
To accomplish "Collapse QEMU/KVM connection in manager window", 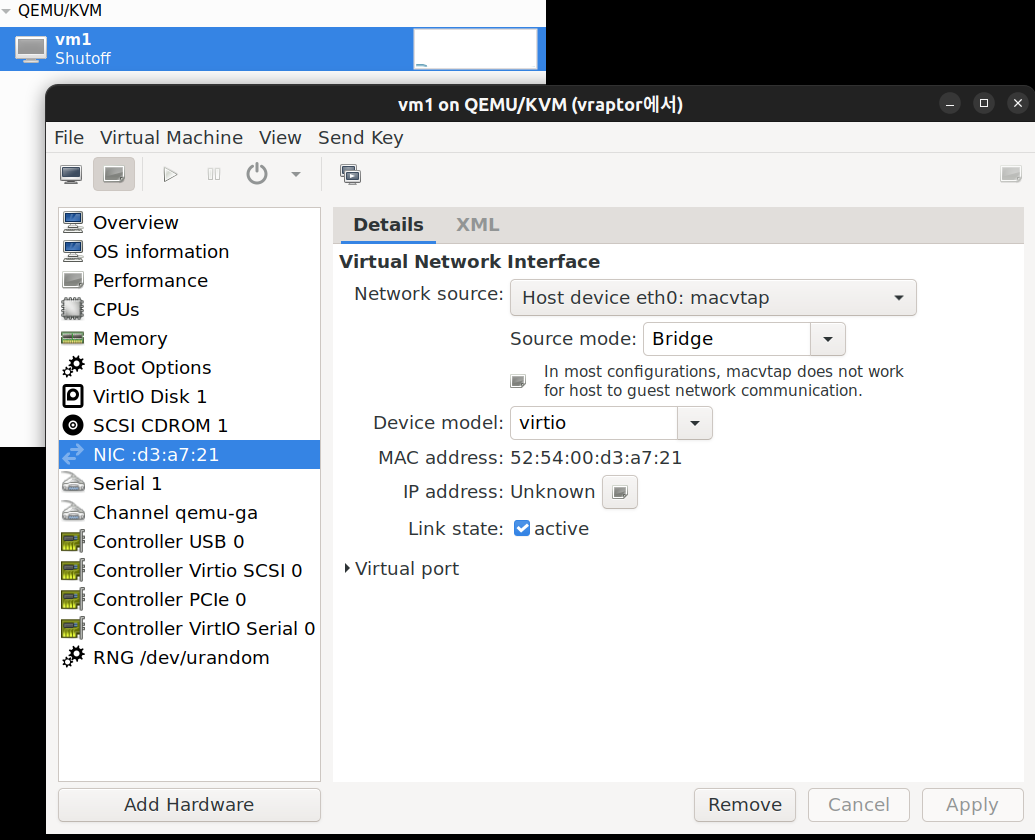I will pos(7,11).
